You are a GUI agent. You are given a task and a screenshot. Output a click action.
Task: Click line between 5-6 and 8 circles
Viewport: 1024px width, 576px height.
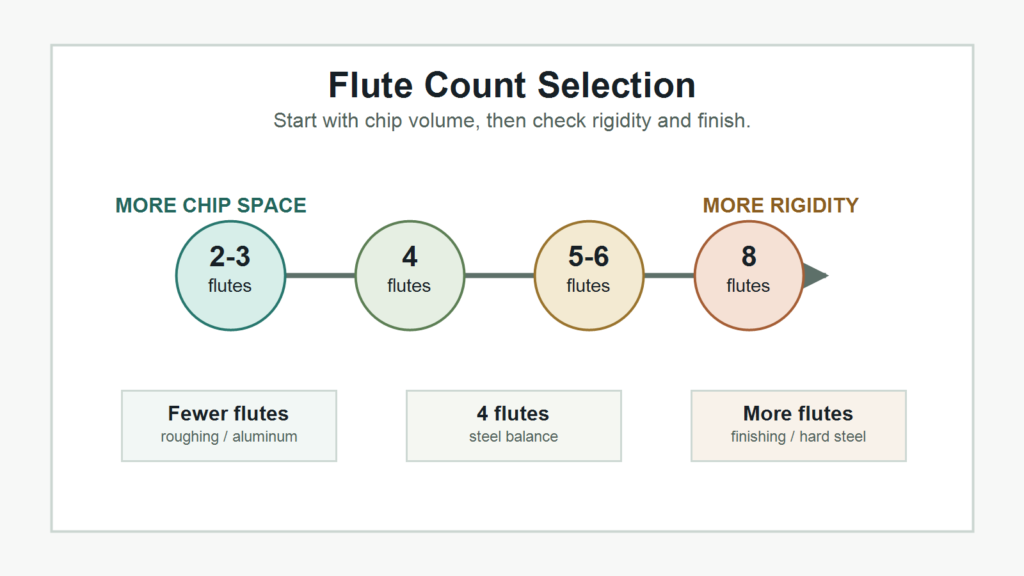[669, 276]
